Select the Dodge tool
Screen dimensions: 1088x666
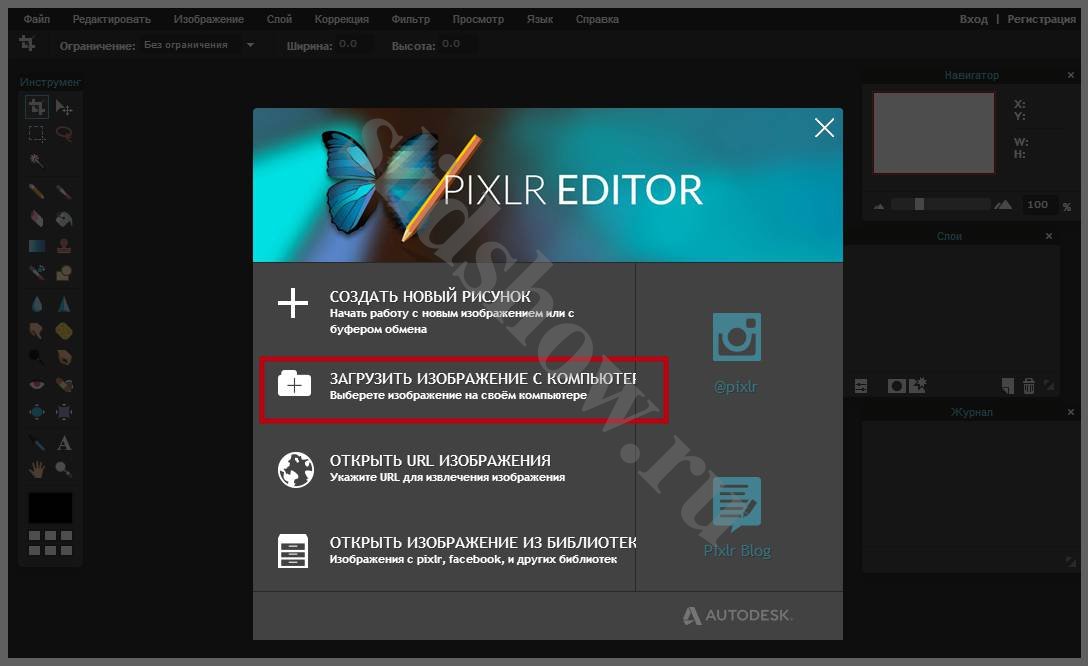coord(37,357)
